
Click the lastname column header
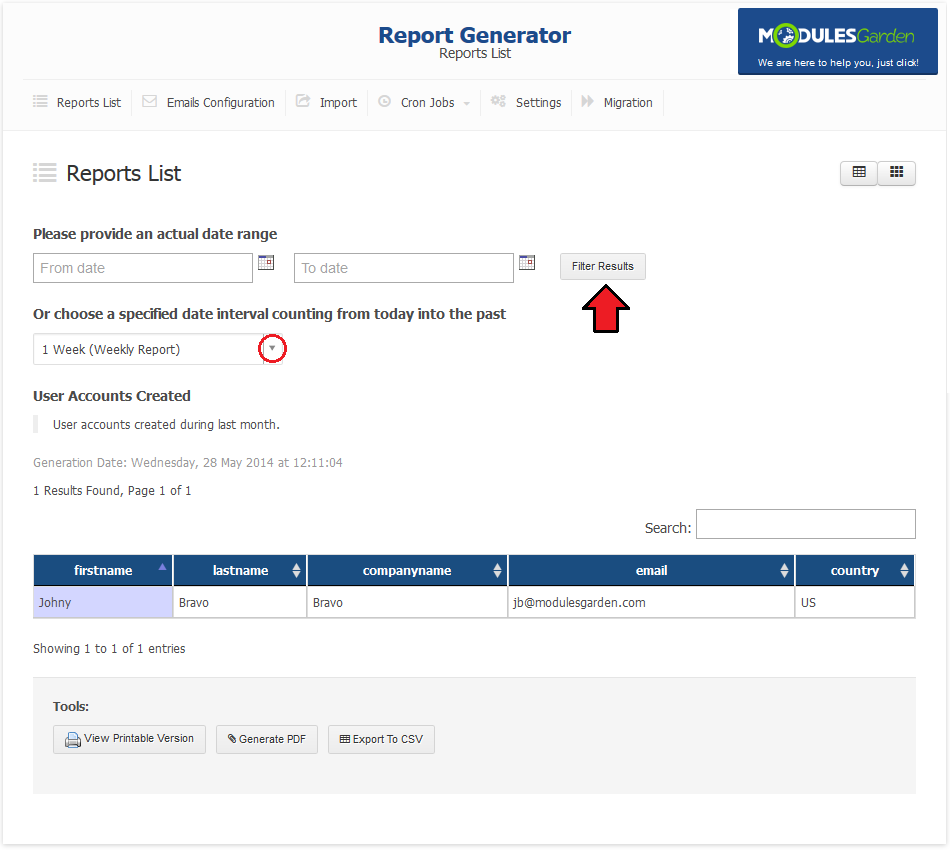(x=241, y=570)
